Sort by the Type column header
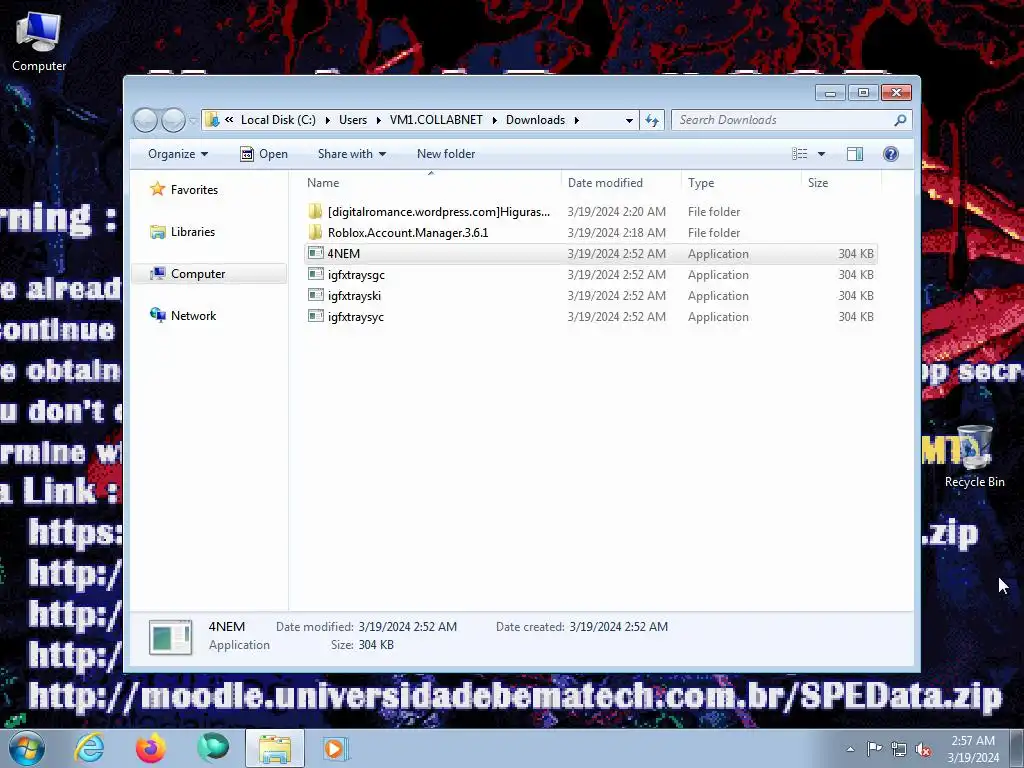Viewport: 1024px width, 768px height. (741, 183)
